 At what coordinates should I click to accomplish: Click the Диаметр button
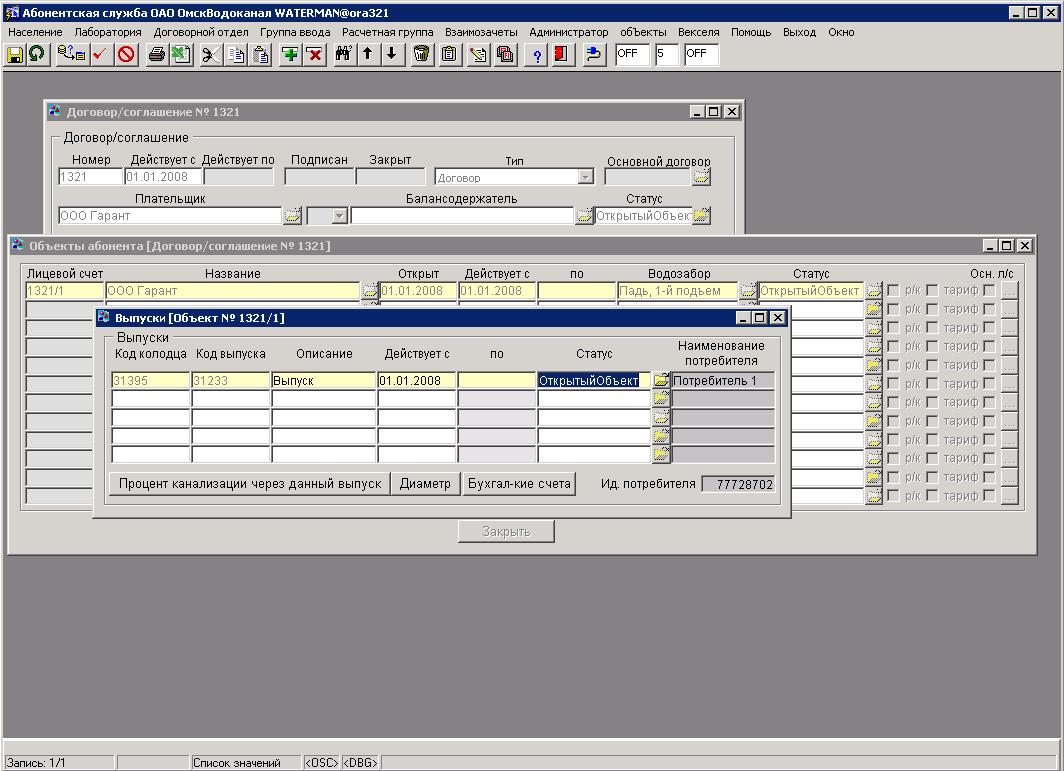click(425, 484)
